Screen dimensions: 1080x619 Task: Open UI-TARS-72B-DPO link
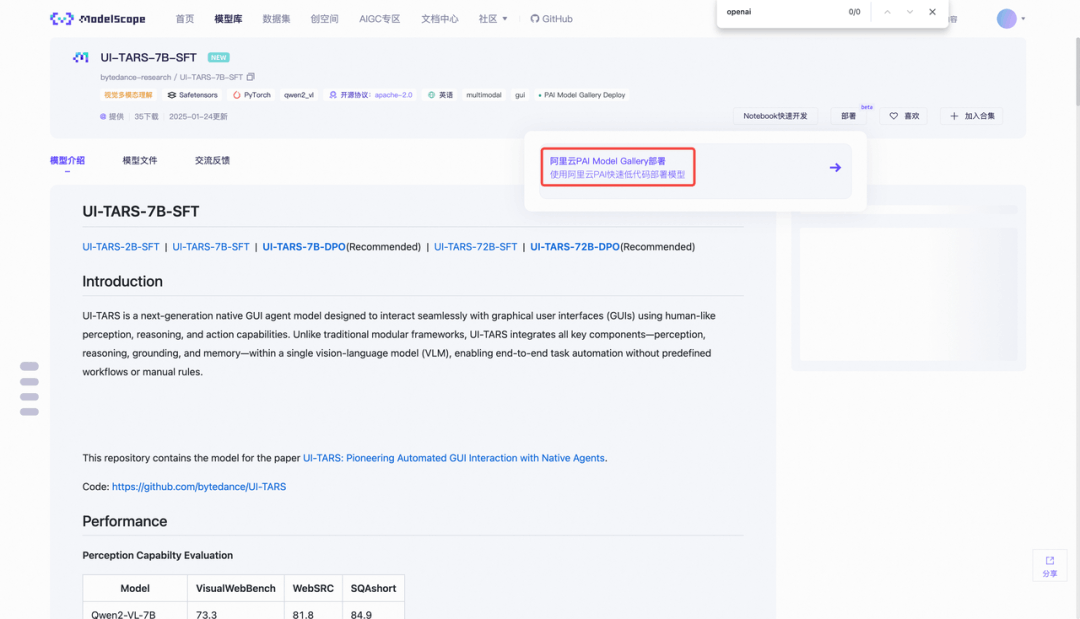[x=574, y=246]
